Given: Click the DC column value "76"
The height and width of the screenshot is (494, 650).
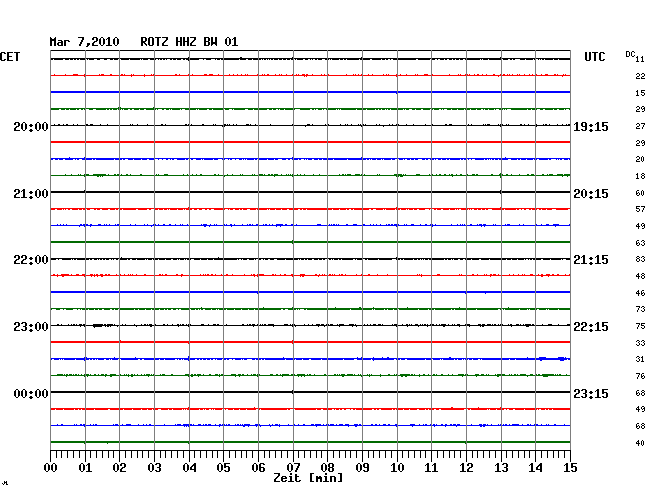Looking at the screenshot, I should (x=640, y=376).
